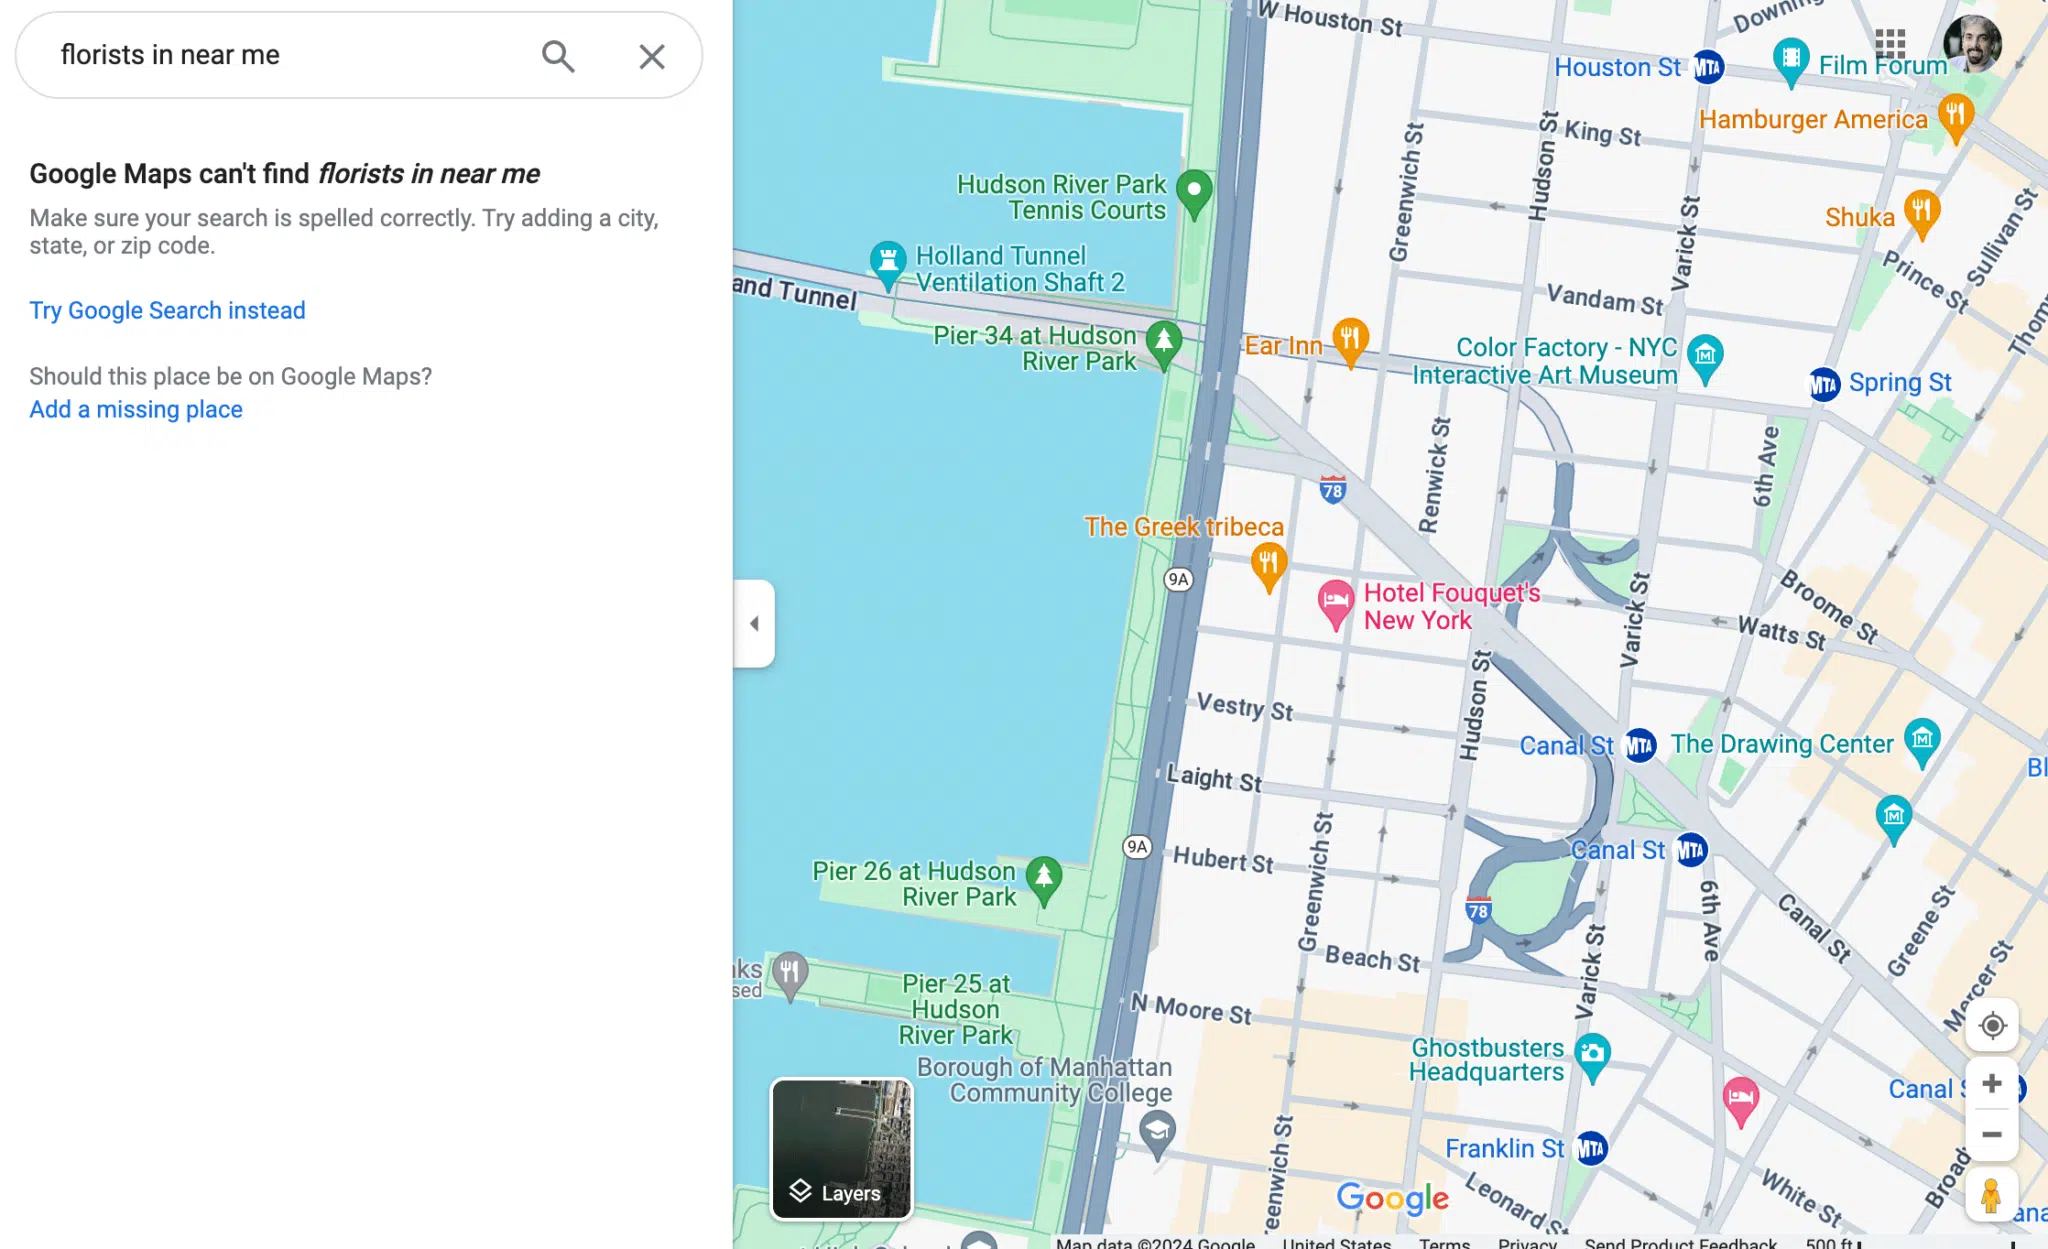Click the United States footer link

[1336, 1243]
